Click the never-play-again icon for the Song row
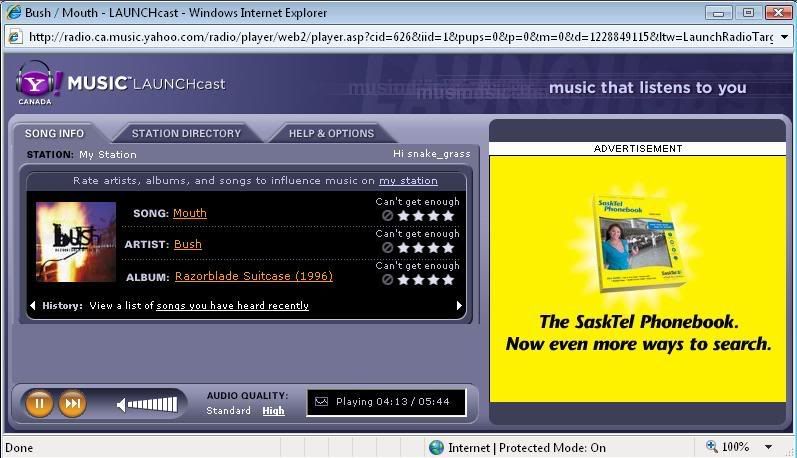The width and height of the screenshot is (797, 458). coord(387,216)
